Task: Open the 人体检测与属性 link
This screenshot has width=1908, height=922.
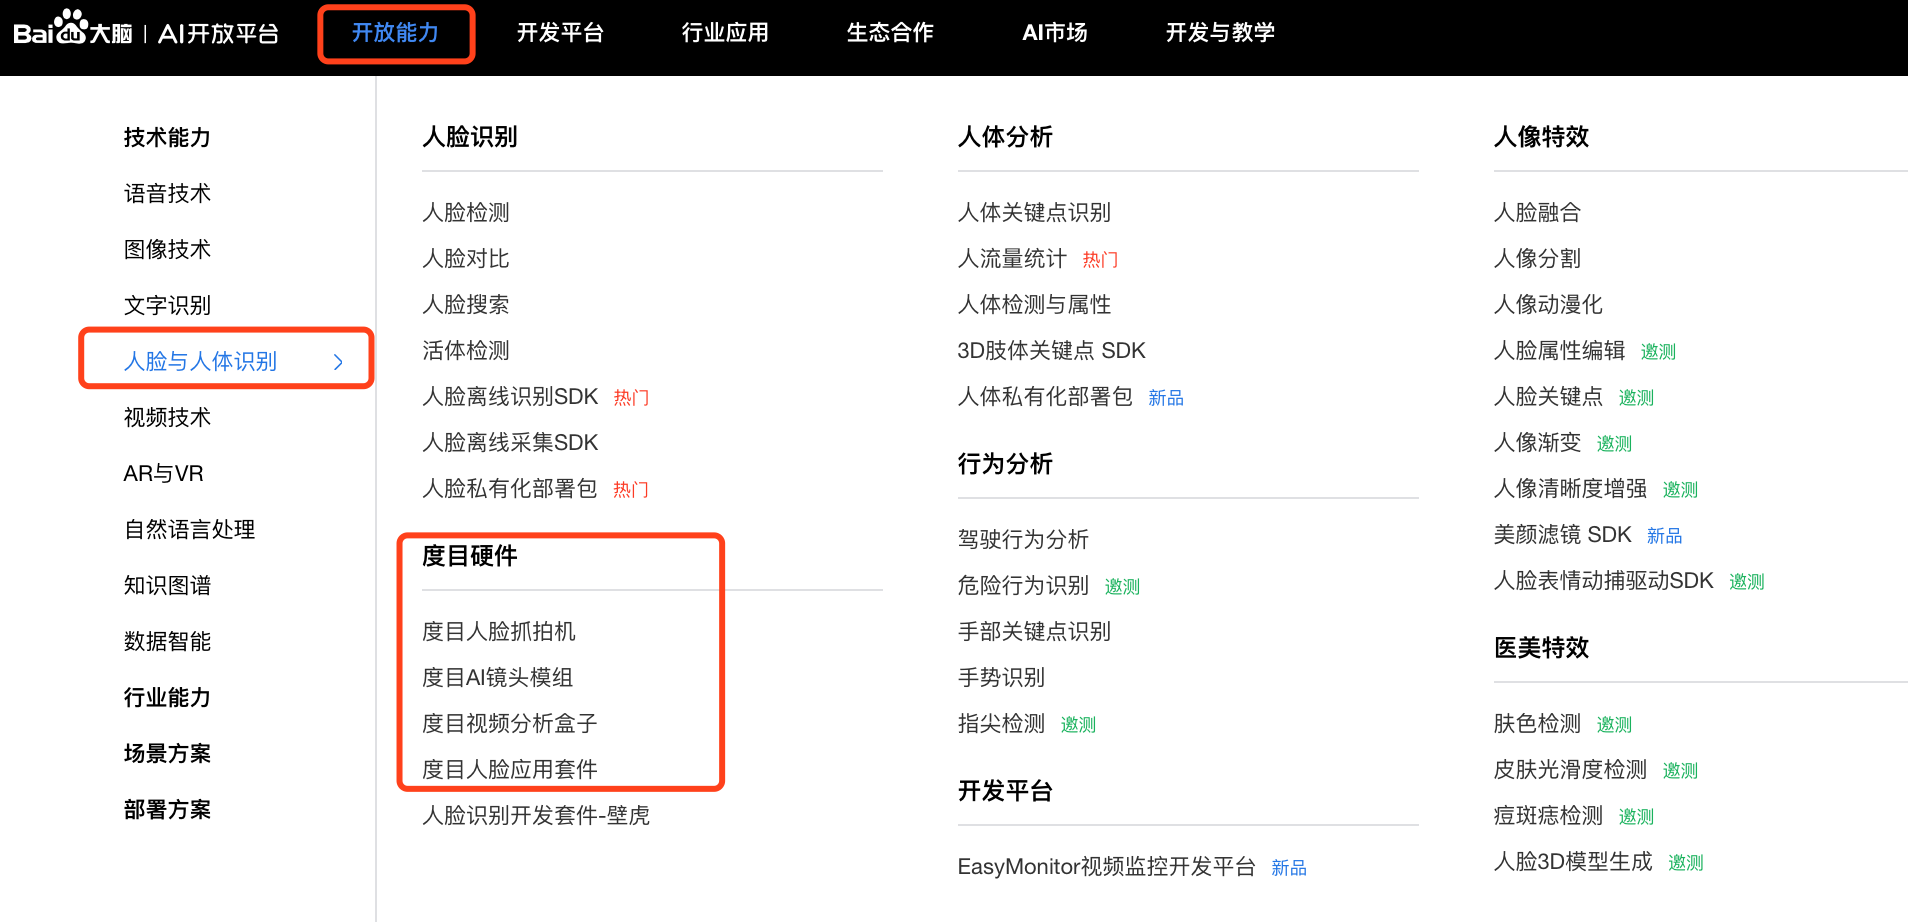Action: [x=1034, y=304]
